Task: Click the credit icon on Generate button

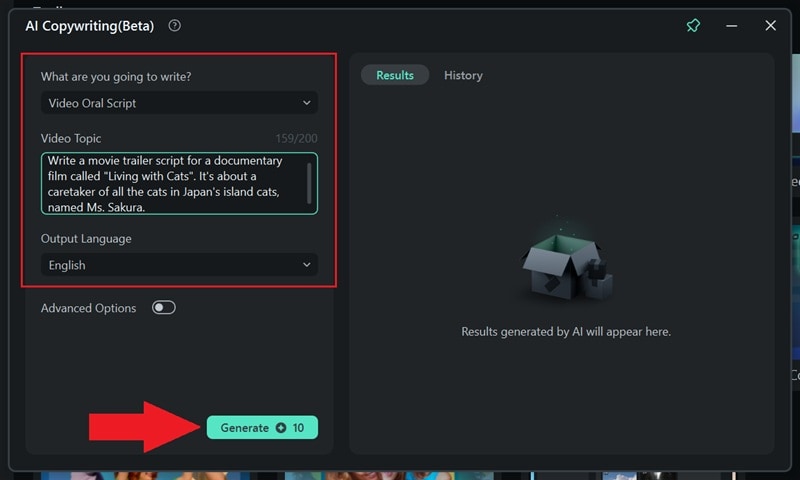Action: [281, 427]
